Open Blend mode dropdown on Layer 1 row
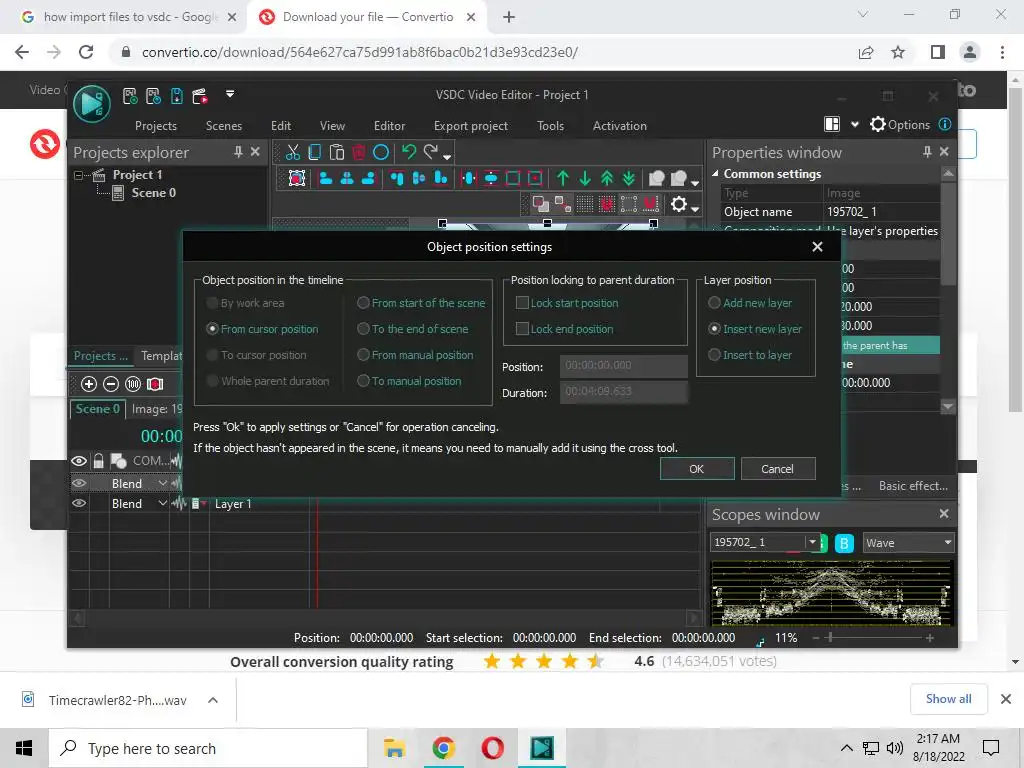1024x768 pixels. pyautogui.click(x=163, y=504)
